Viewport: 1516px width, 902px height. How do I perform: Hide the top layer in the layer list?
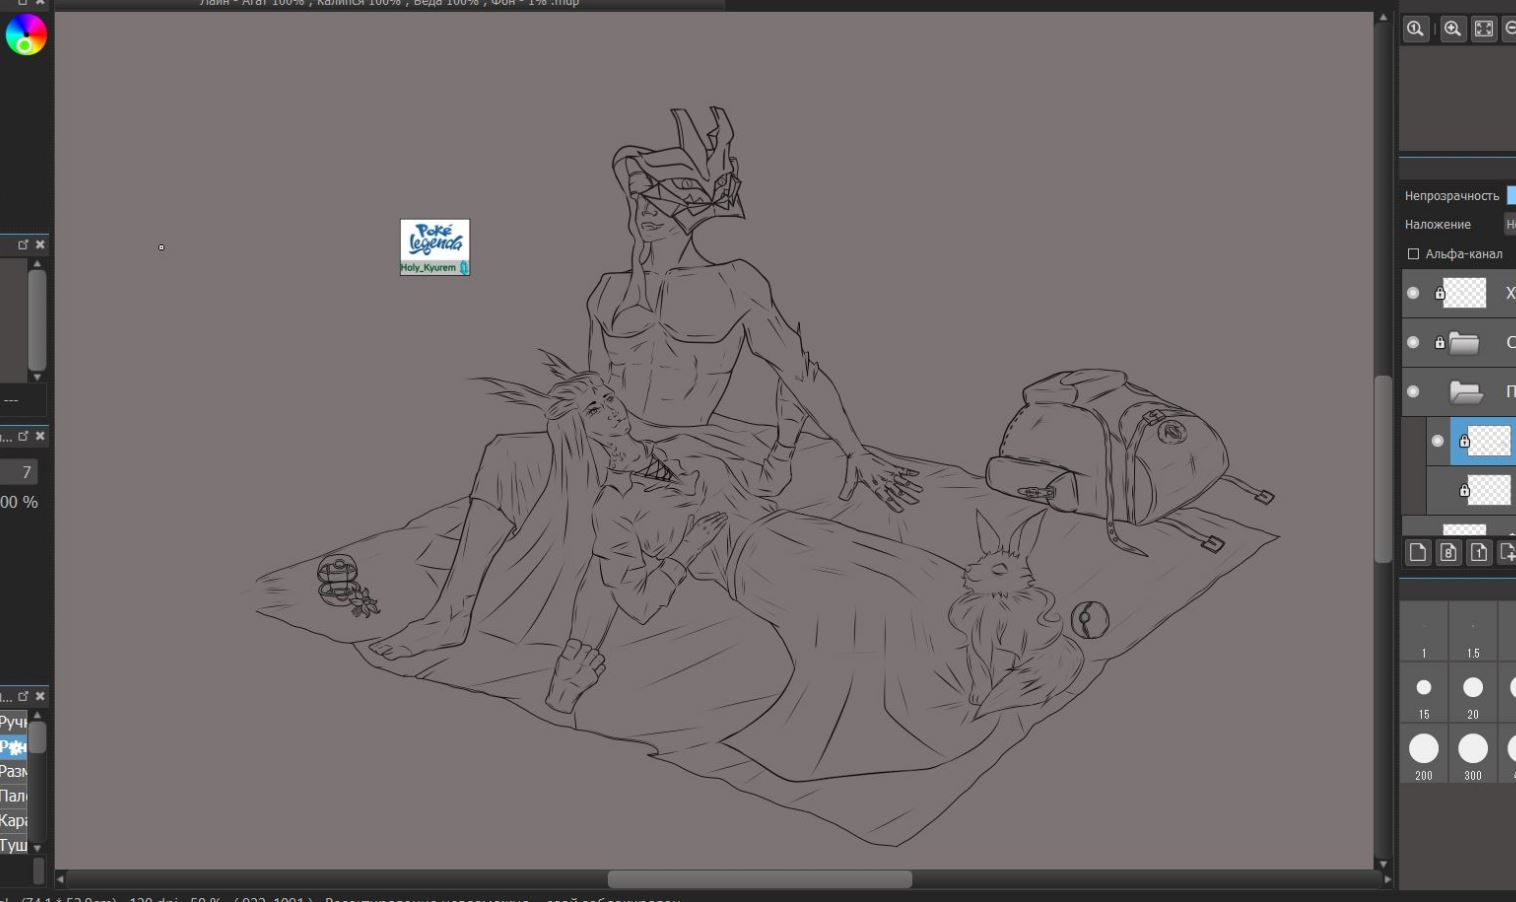pos(1413,293)
